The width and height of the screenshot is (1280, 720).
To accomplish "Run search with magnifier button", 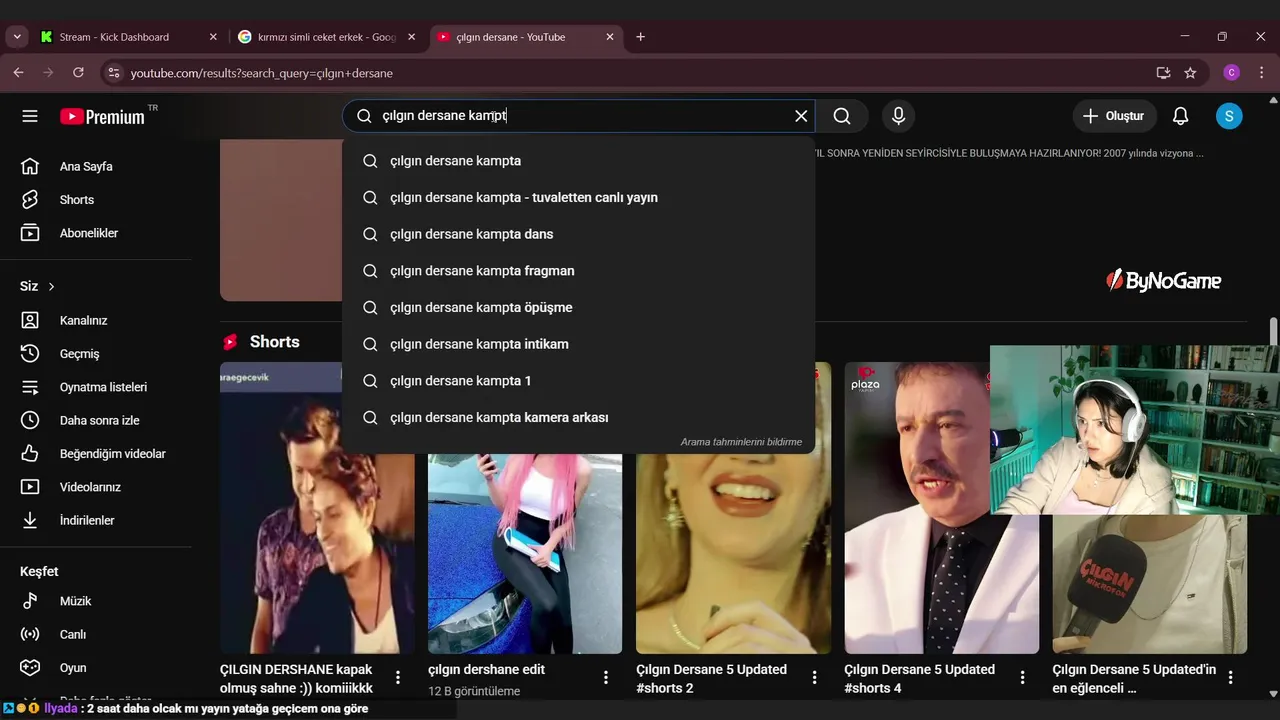I will (842, 116).
